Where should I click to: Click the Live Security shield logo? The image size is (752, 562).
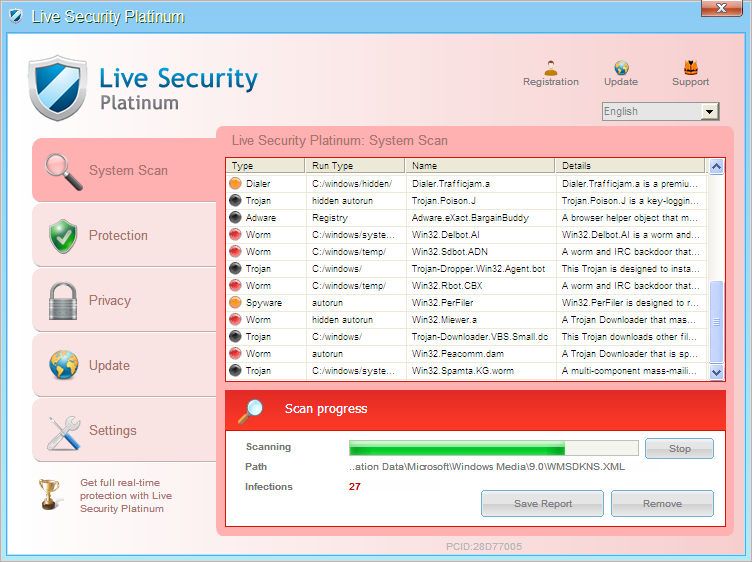click(58, 88)
